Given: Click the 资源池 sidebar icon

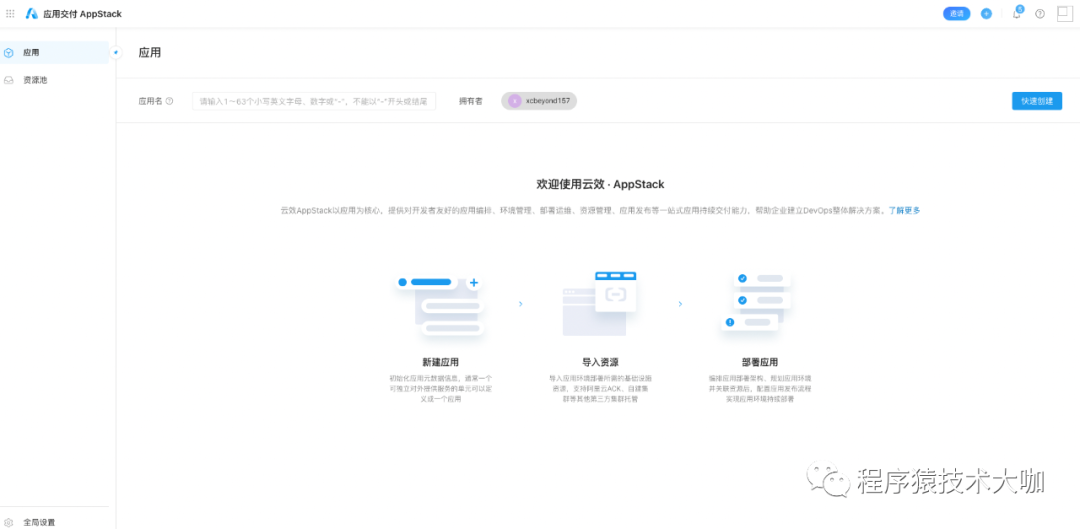Looking at the screenshot, I should [x=9, y=80].
